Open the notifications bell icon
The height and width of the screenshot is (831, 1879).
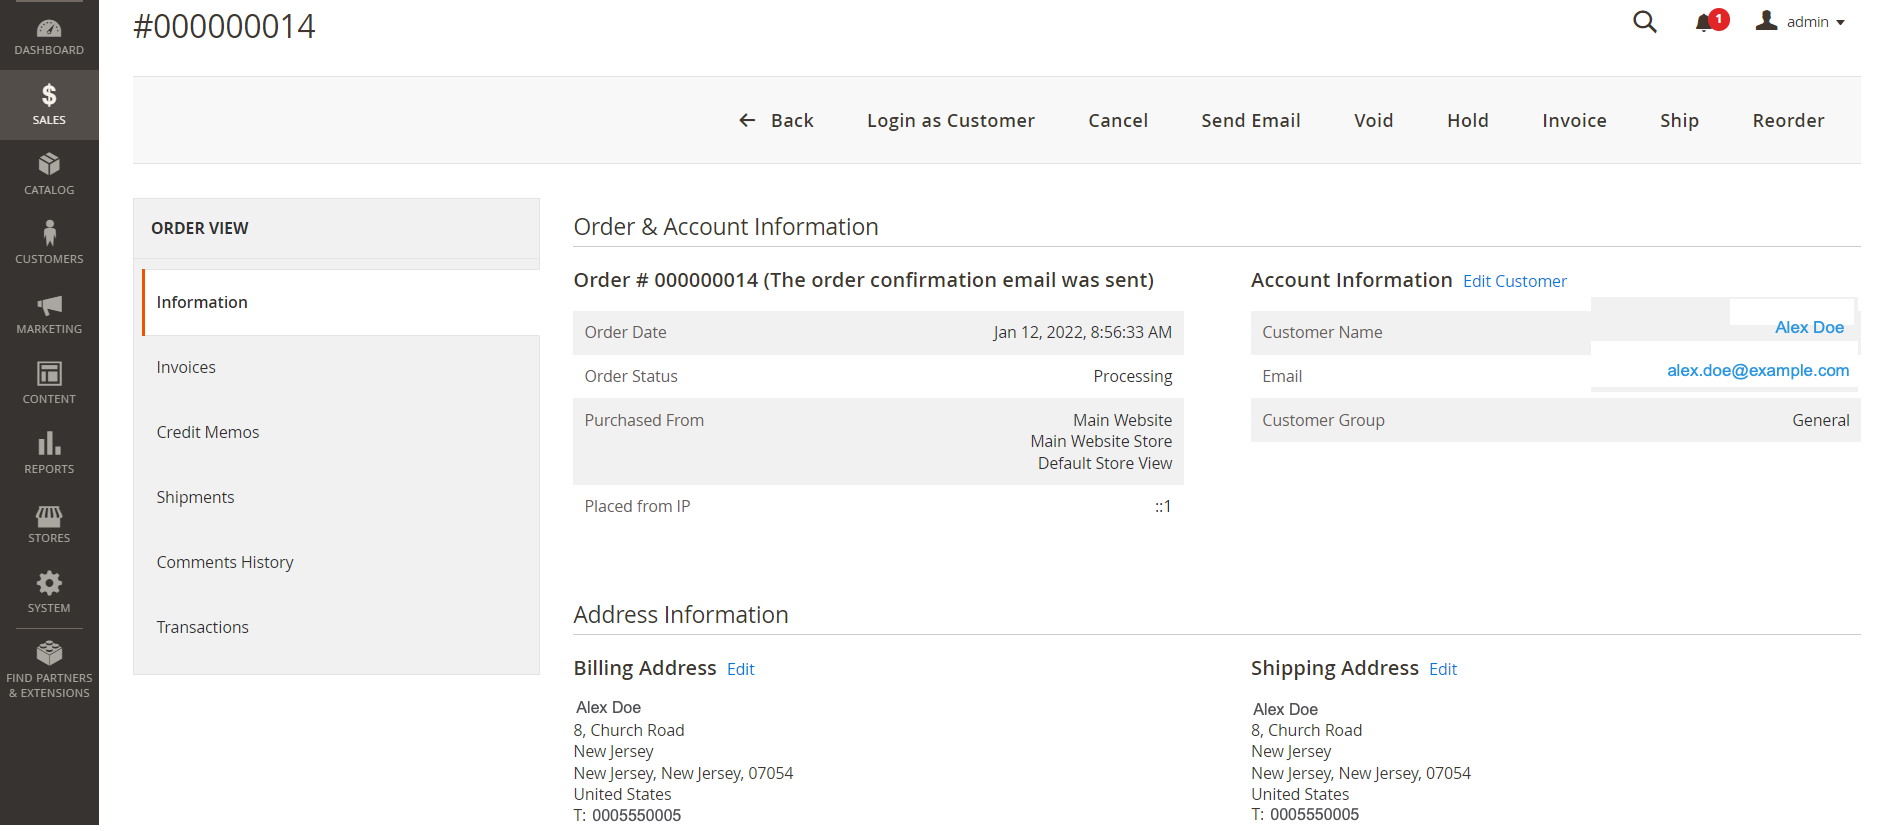1704,23
